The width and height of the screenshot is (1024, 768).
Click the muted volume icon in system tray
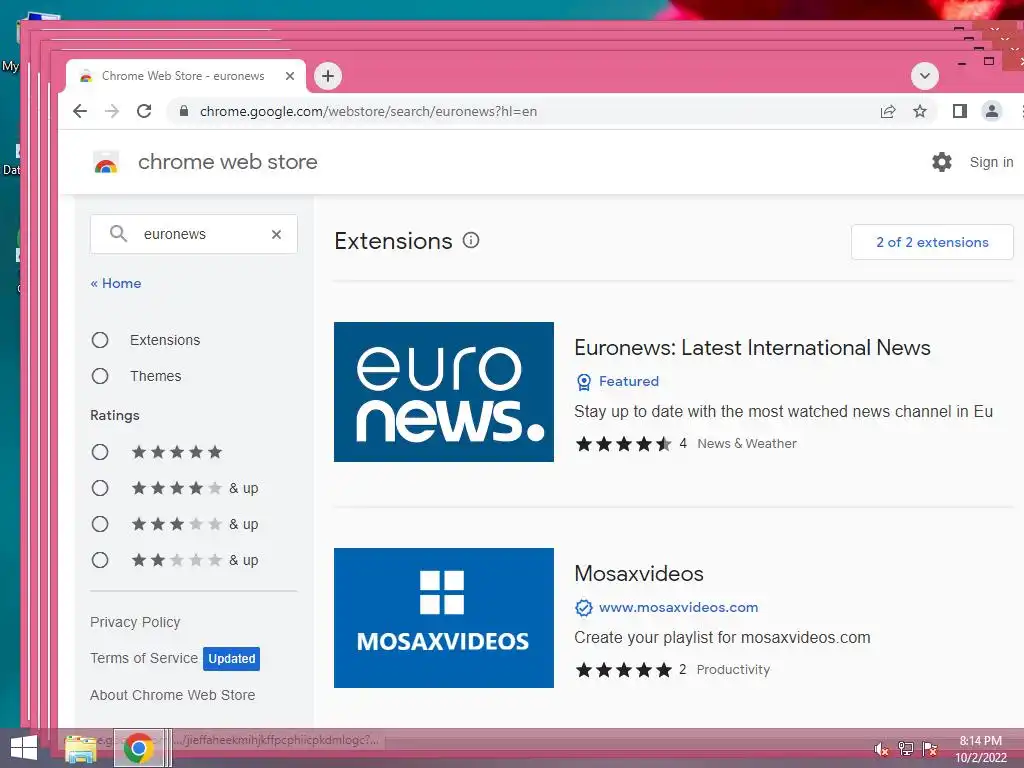[882, 749]
